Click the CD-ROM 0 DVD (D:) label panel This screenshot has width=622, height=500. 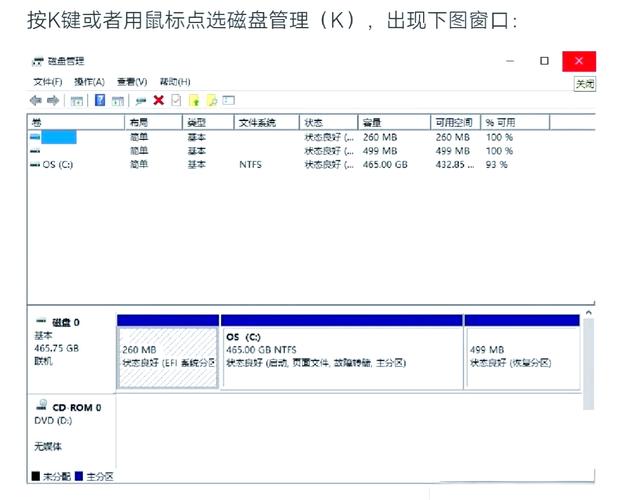72,431
